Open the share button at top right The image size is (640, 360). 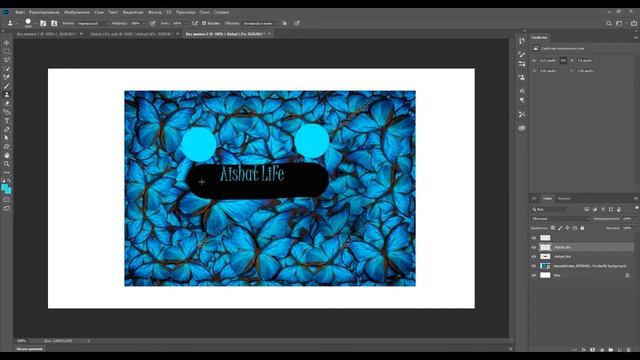[634, 23]
